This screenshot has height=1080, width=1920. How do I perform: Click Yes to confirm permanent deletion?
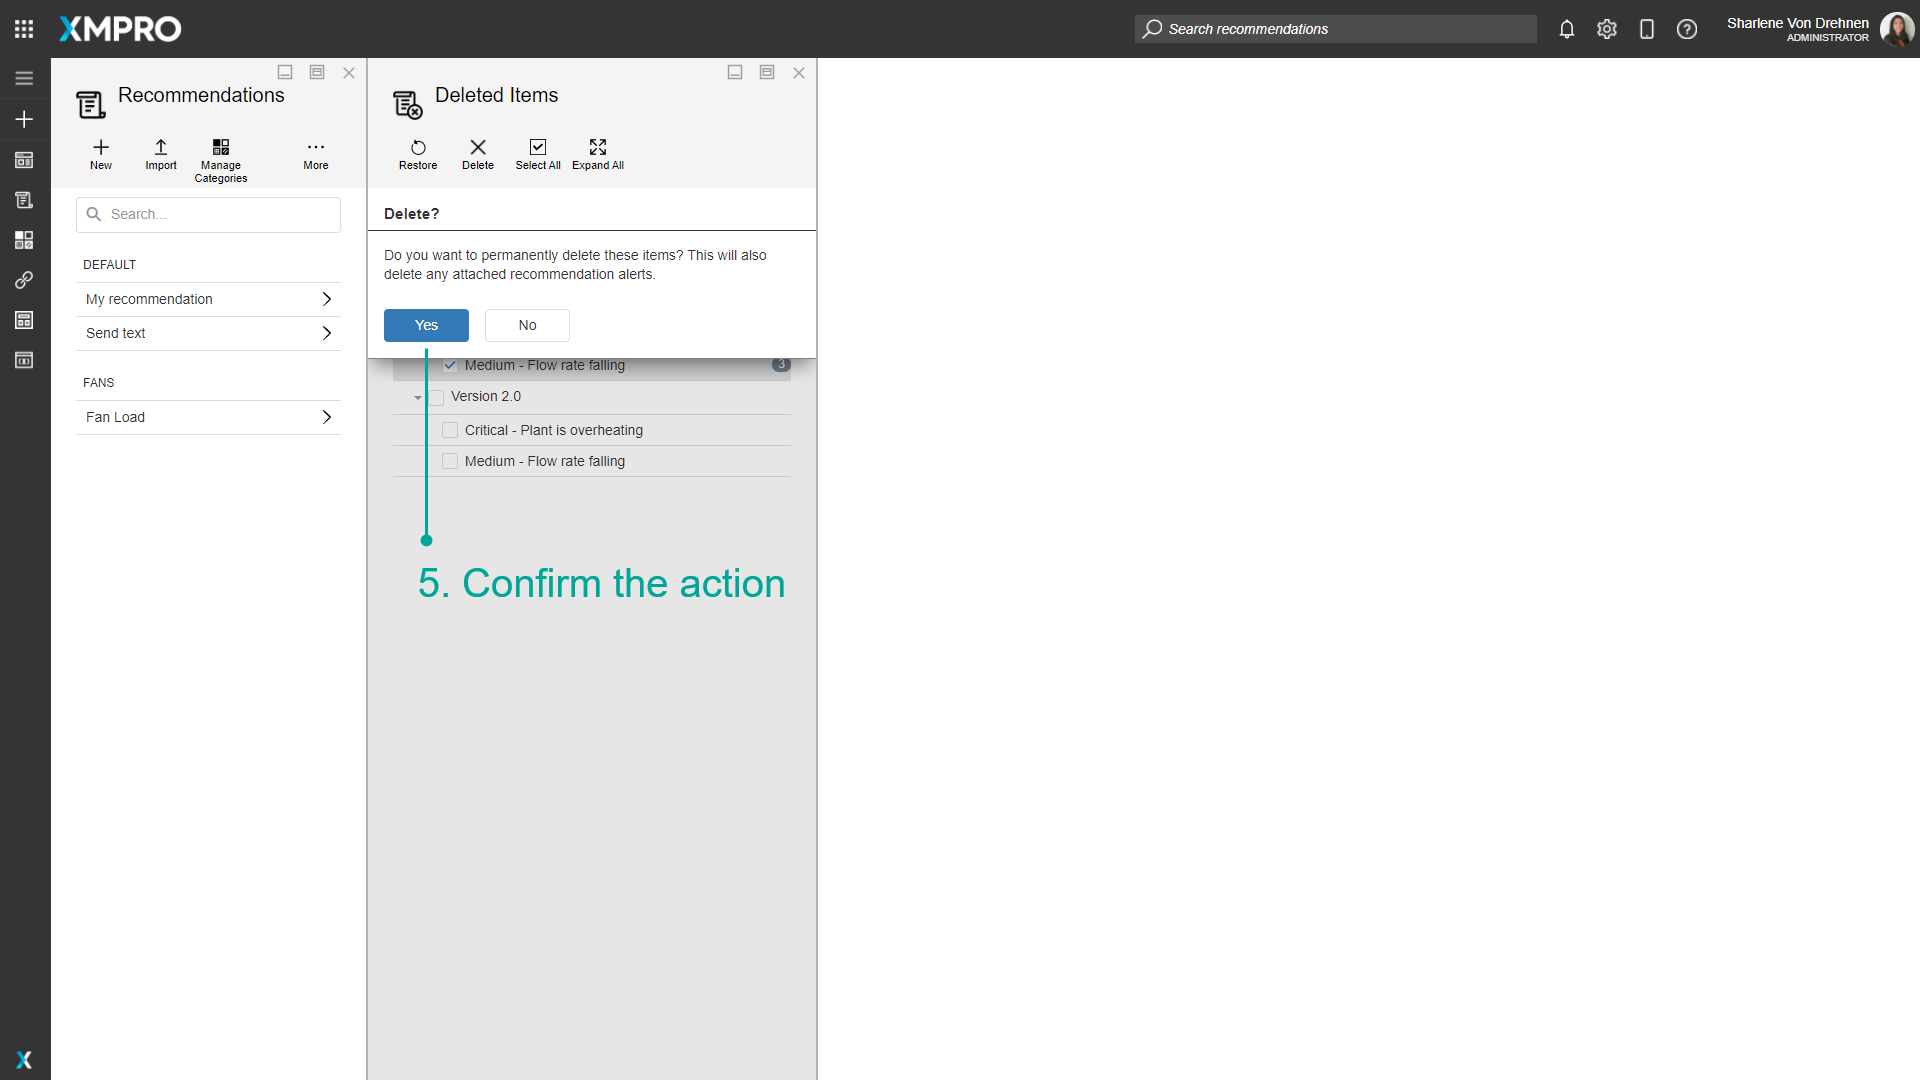coord(426,325)
